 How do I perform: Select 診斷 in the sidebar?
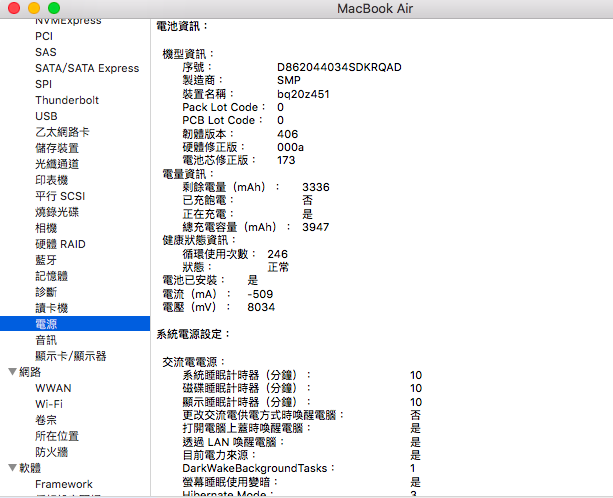46,292
